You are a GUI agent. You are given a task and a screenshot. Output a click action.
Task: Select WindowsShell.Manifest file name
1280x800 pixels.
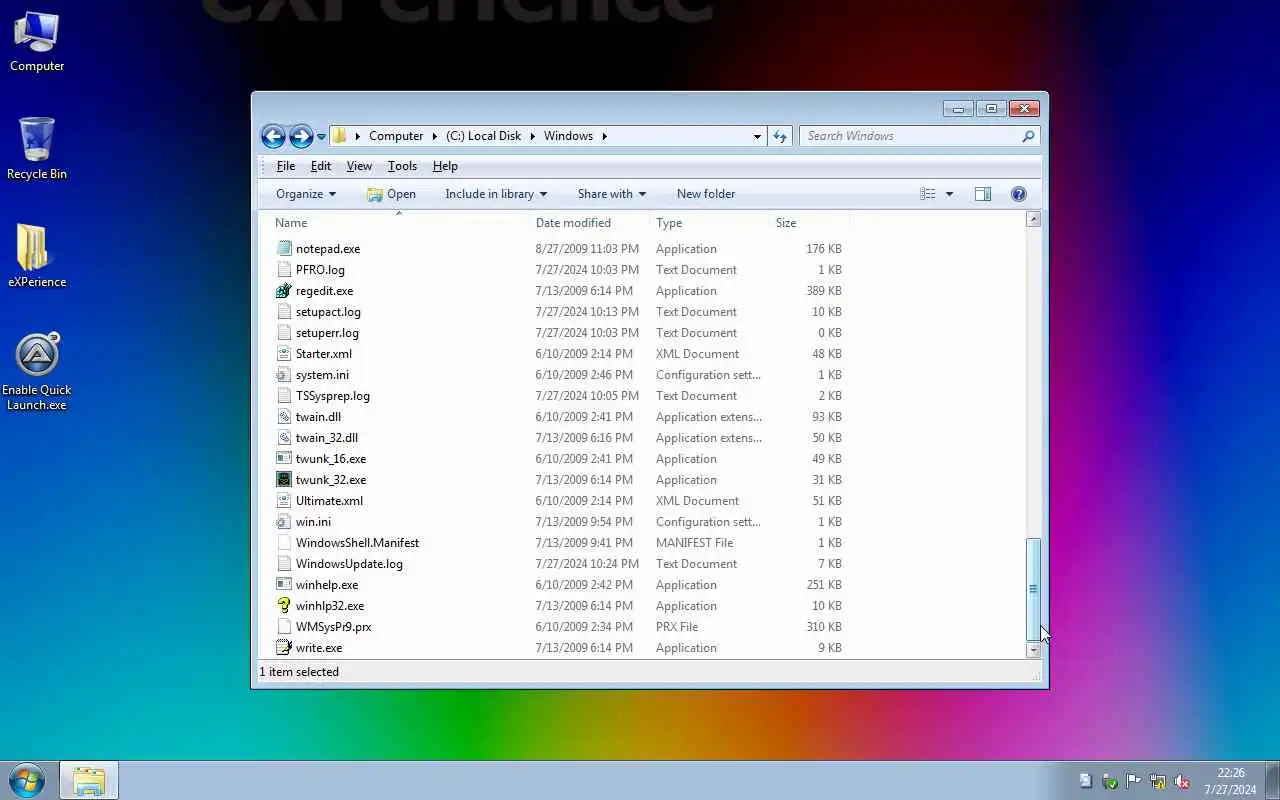(x=357, y=543)
